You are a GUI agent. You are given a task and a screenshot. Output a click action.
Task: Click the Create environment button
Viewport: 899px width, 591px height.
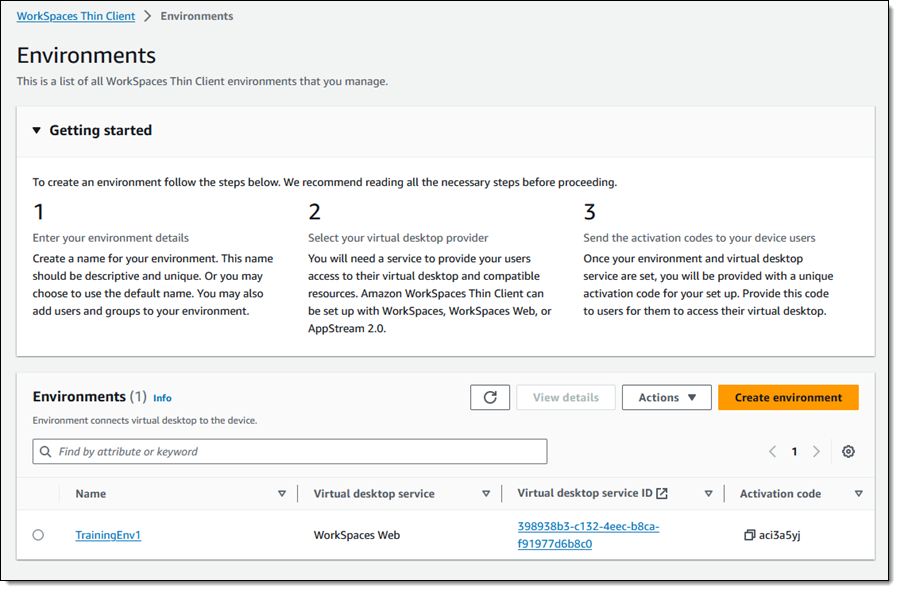[788, 397]
